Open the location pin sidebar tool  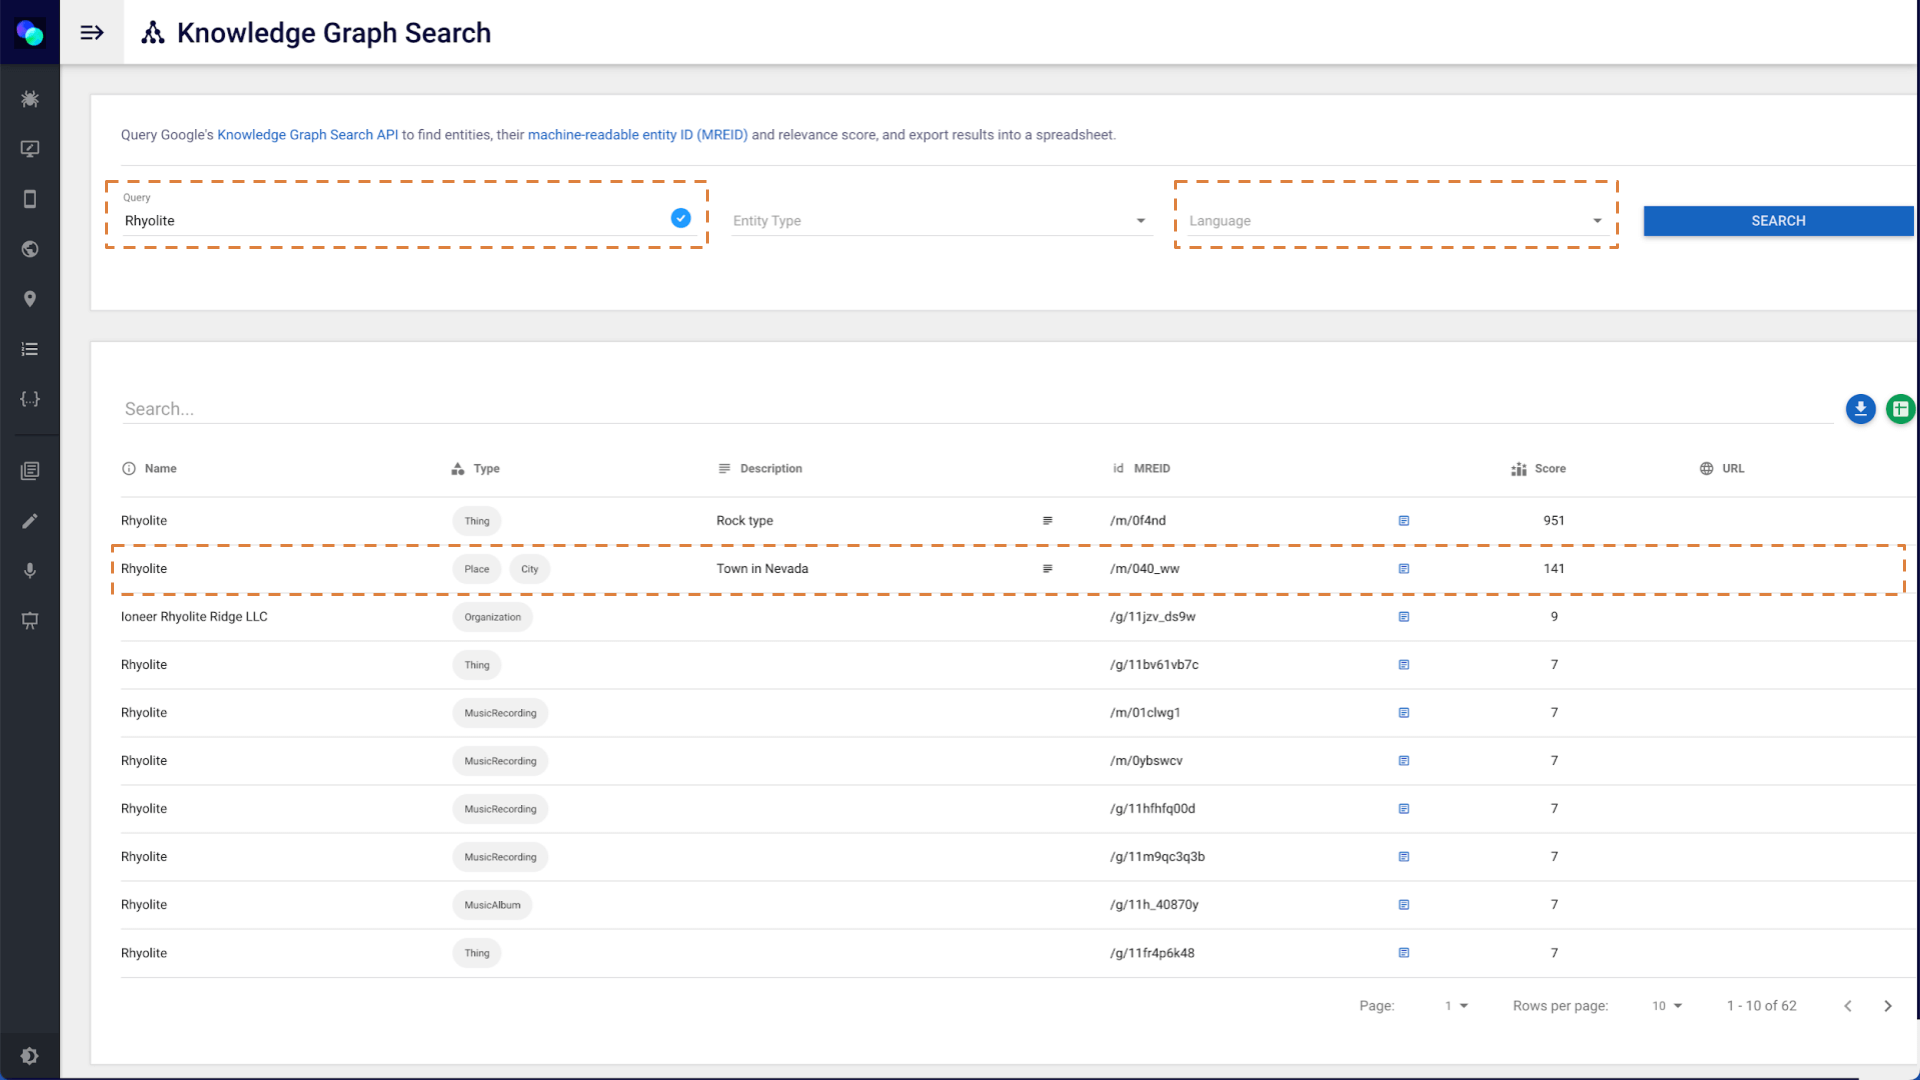[x=30, y=299]
